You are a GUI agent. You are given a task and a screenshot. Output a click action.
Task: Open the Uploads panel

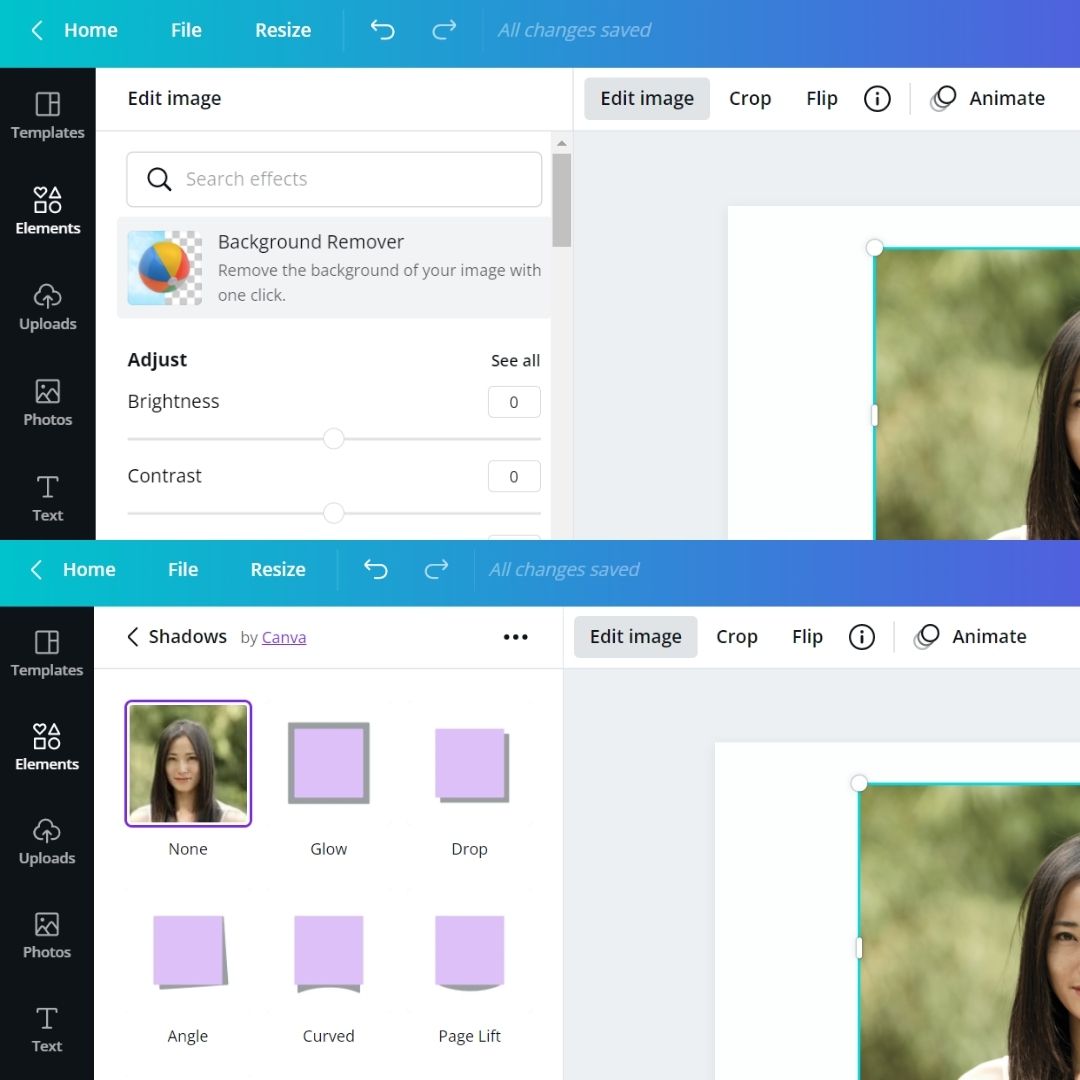(47, 307)
